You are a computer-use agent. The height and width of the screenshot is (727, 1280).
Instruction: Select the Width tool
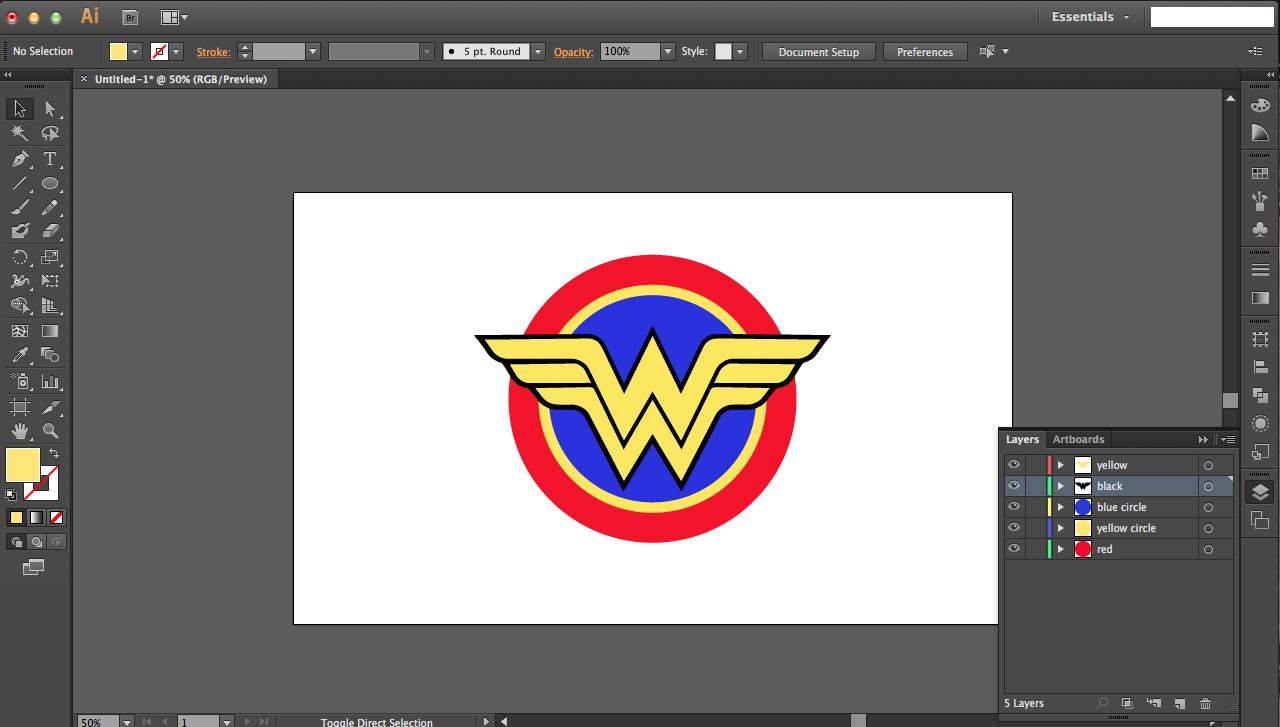tap(20, 281)
